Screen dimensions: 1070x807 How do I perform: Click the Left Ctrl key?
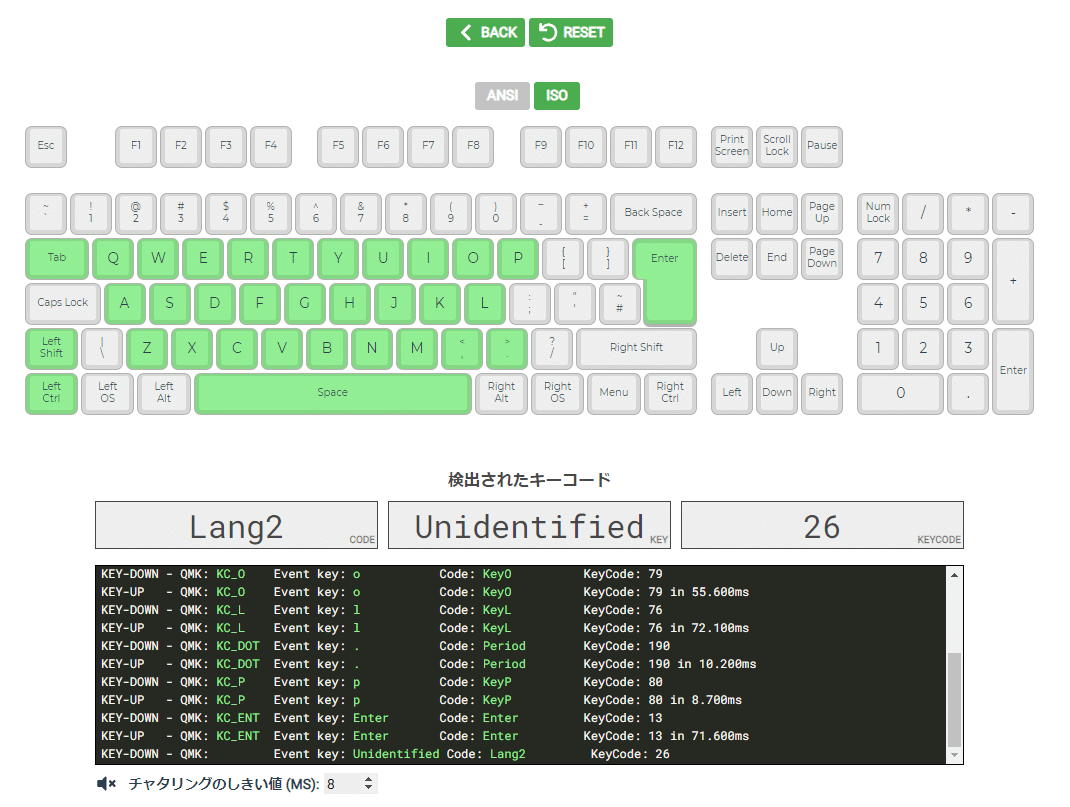point(51,393)
